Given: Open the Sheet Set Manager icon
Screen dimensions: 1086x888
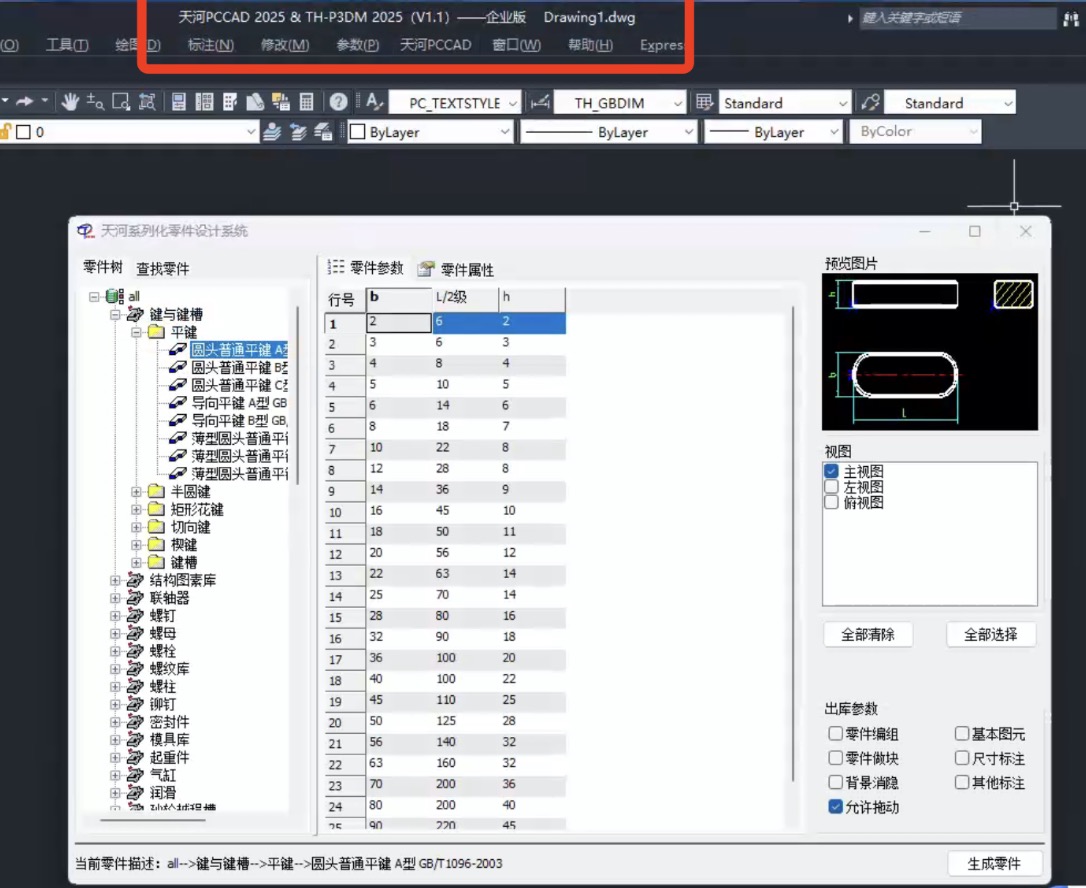Looking at the screenshot, I should coord(255,102).
